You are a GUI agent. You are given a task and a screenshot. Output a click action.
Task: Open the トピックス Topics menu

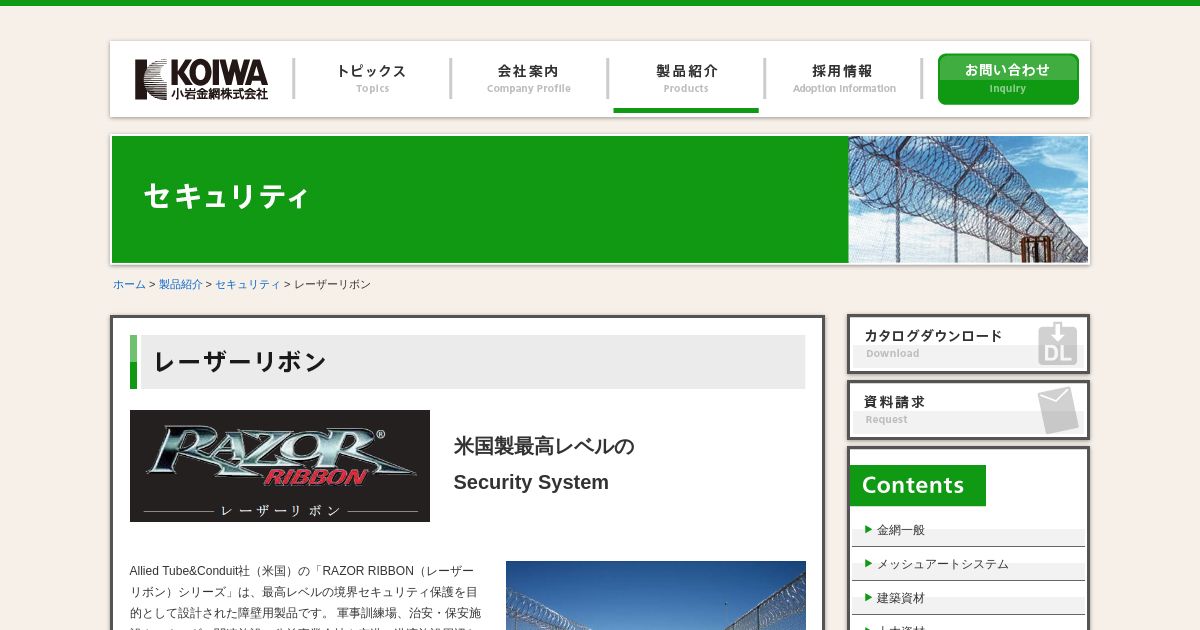(x=371, y=79)
